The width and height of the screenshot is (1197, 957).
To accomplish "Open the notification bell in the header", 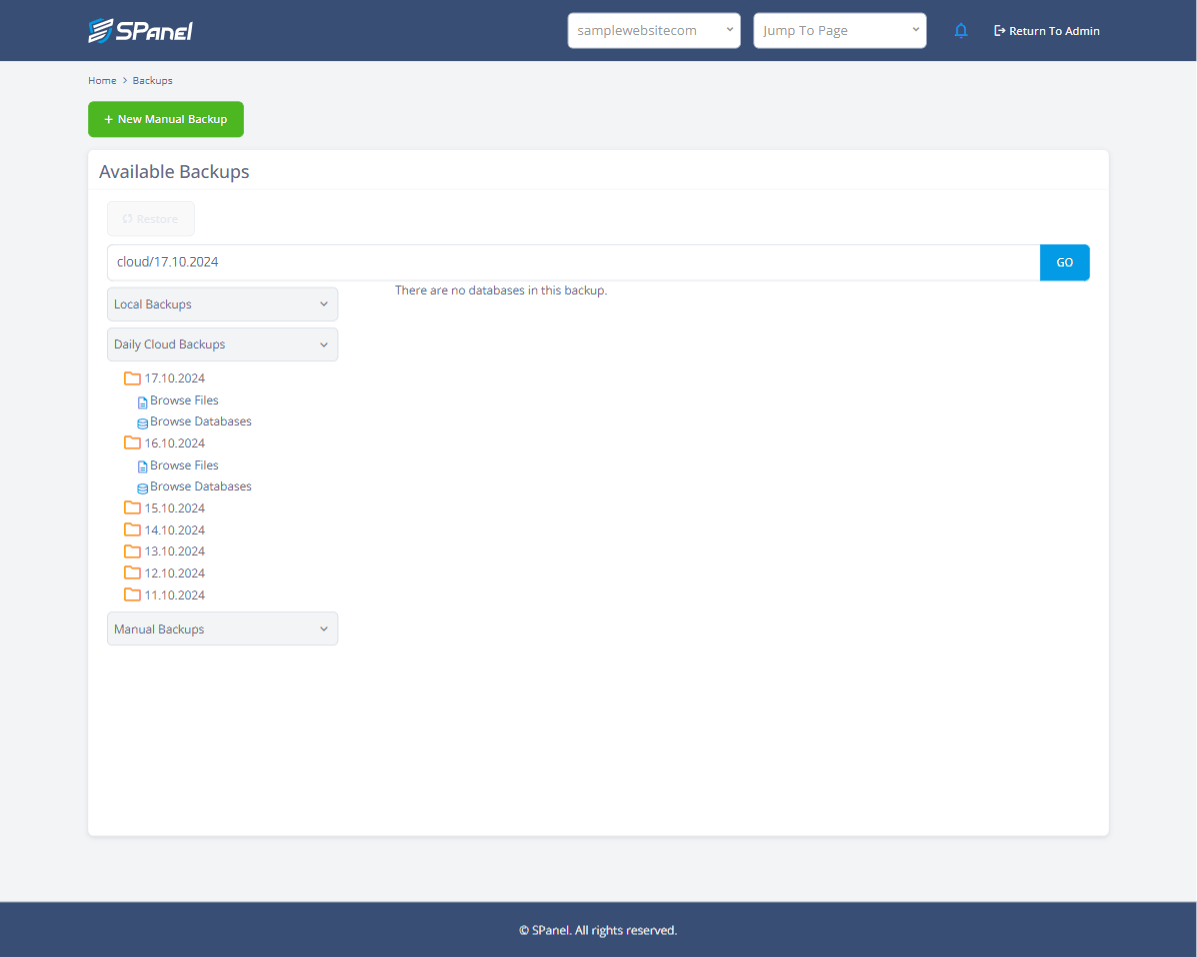I will click(961, 30).
